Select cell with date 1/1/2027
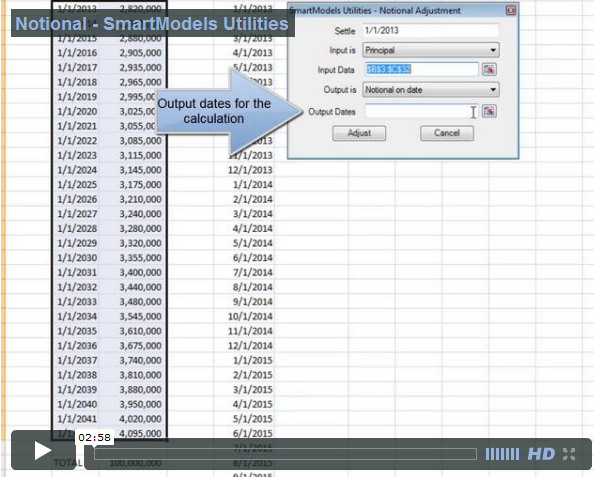 (77, 214)
